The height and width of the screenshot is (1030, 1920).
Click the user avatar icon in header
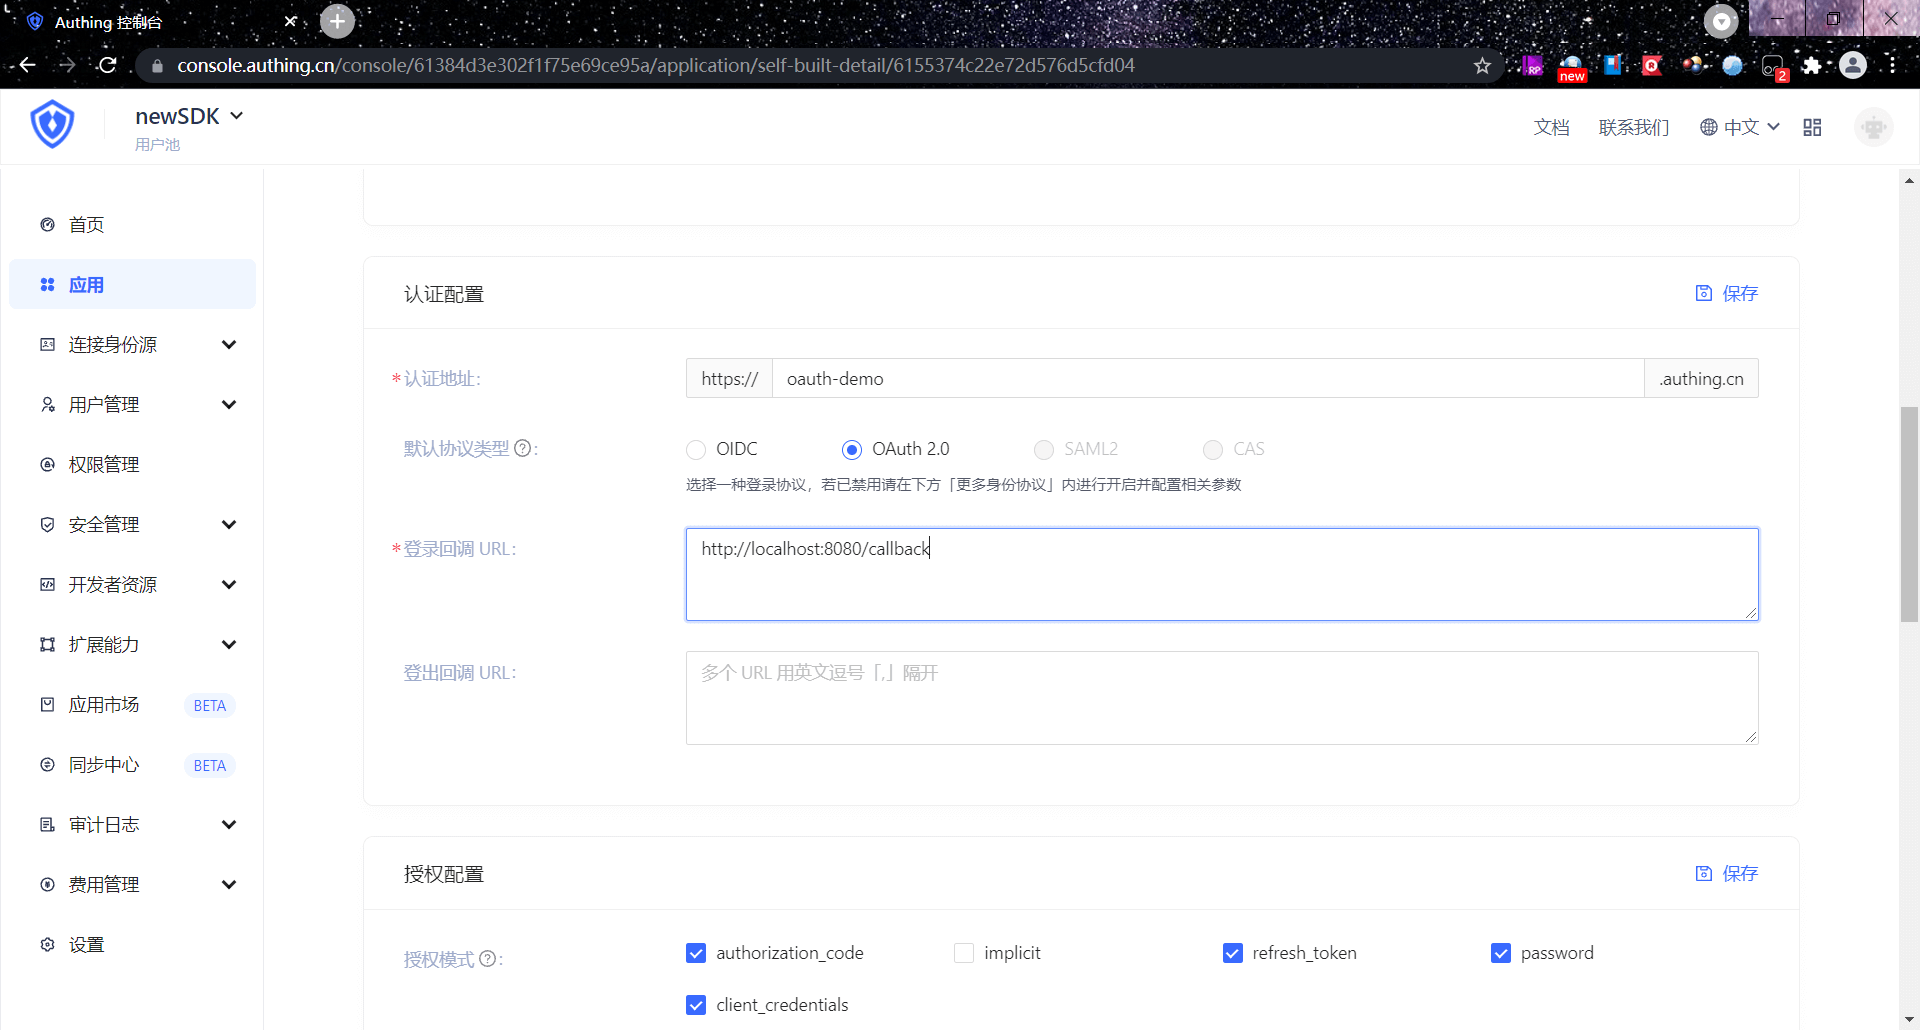pos(1873,127)
